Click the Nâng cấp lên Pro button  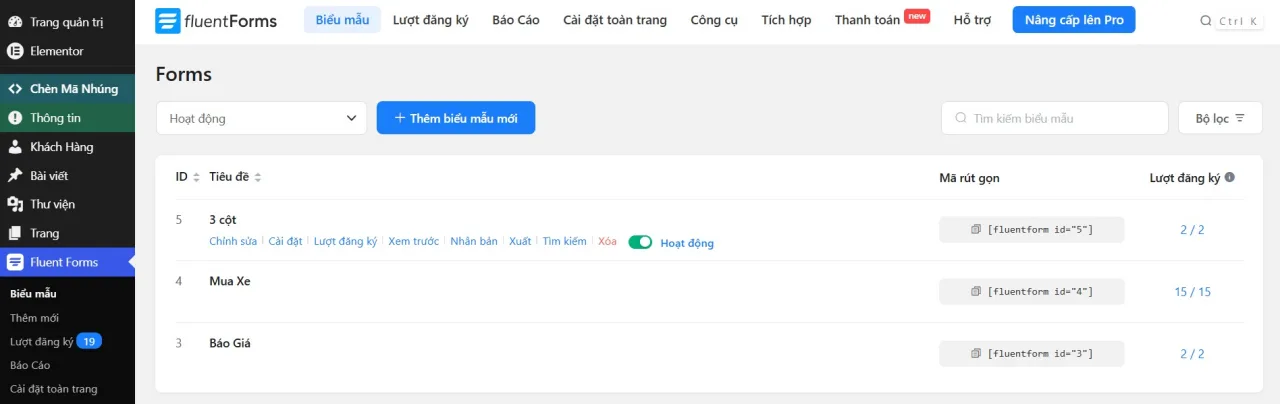(1074, 20)
